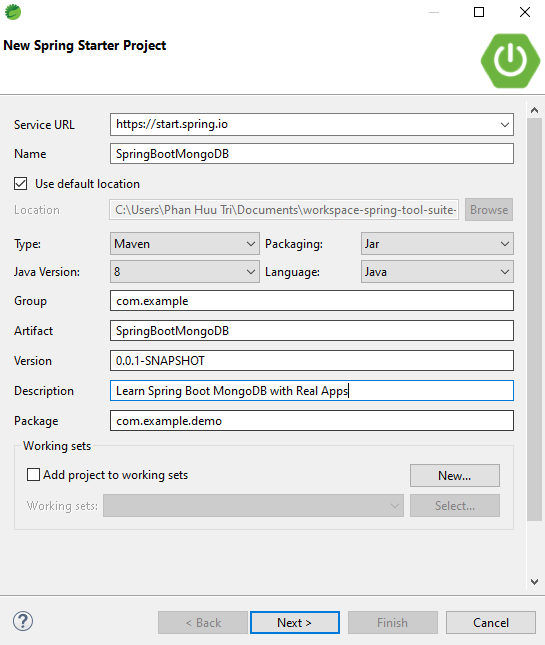Maximize the dialog window

click(479, 12)
